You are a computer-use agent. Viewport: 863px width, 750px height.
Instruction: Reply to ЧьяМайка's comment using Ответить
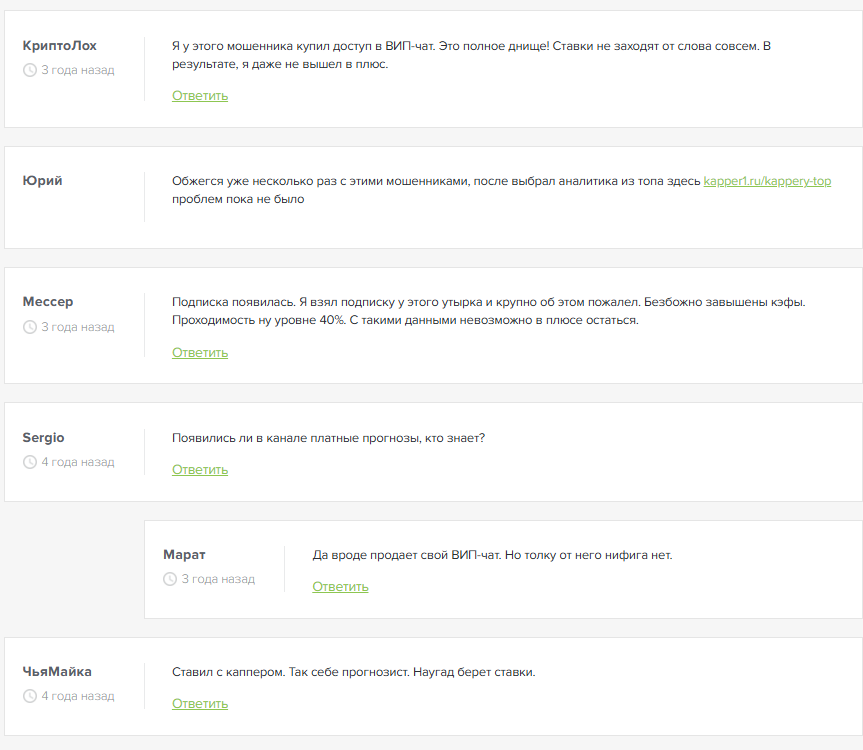pyautogui.click(x=200, y=704)
